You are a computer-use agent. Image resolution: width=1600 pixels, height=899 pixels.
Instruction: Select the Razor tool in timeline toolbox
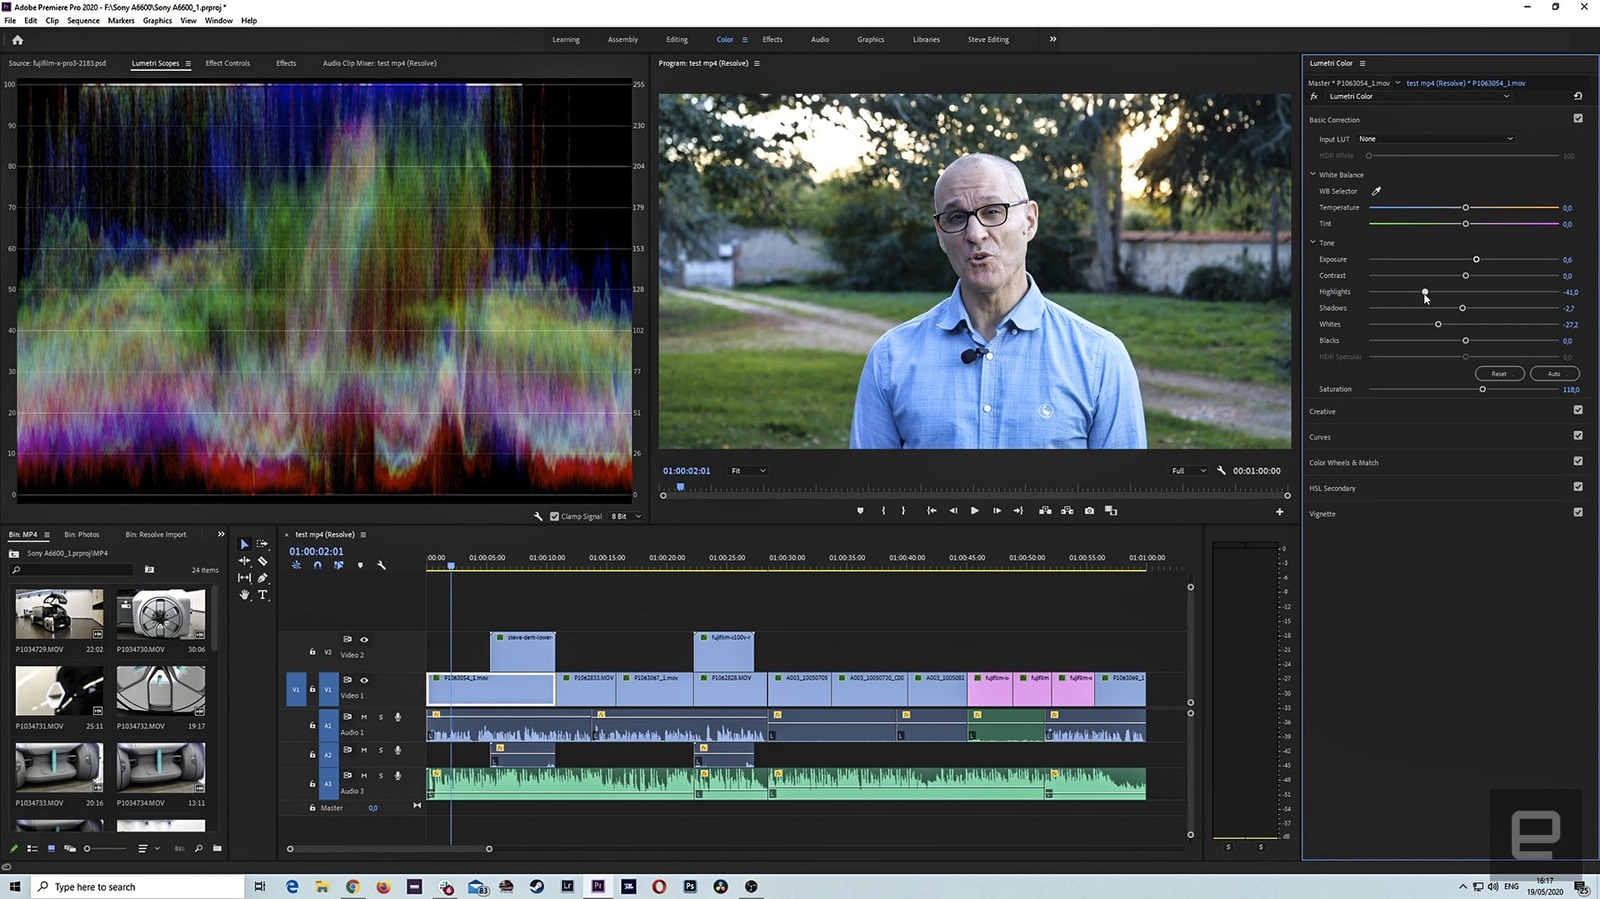(263, 561)
